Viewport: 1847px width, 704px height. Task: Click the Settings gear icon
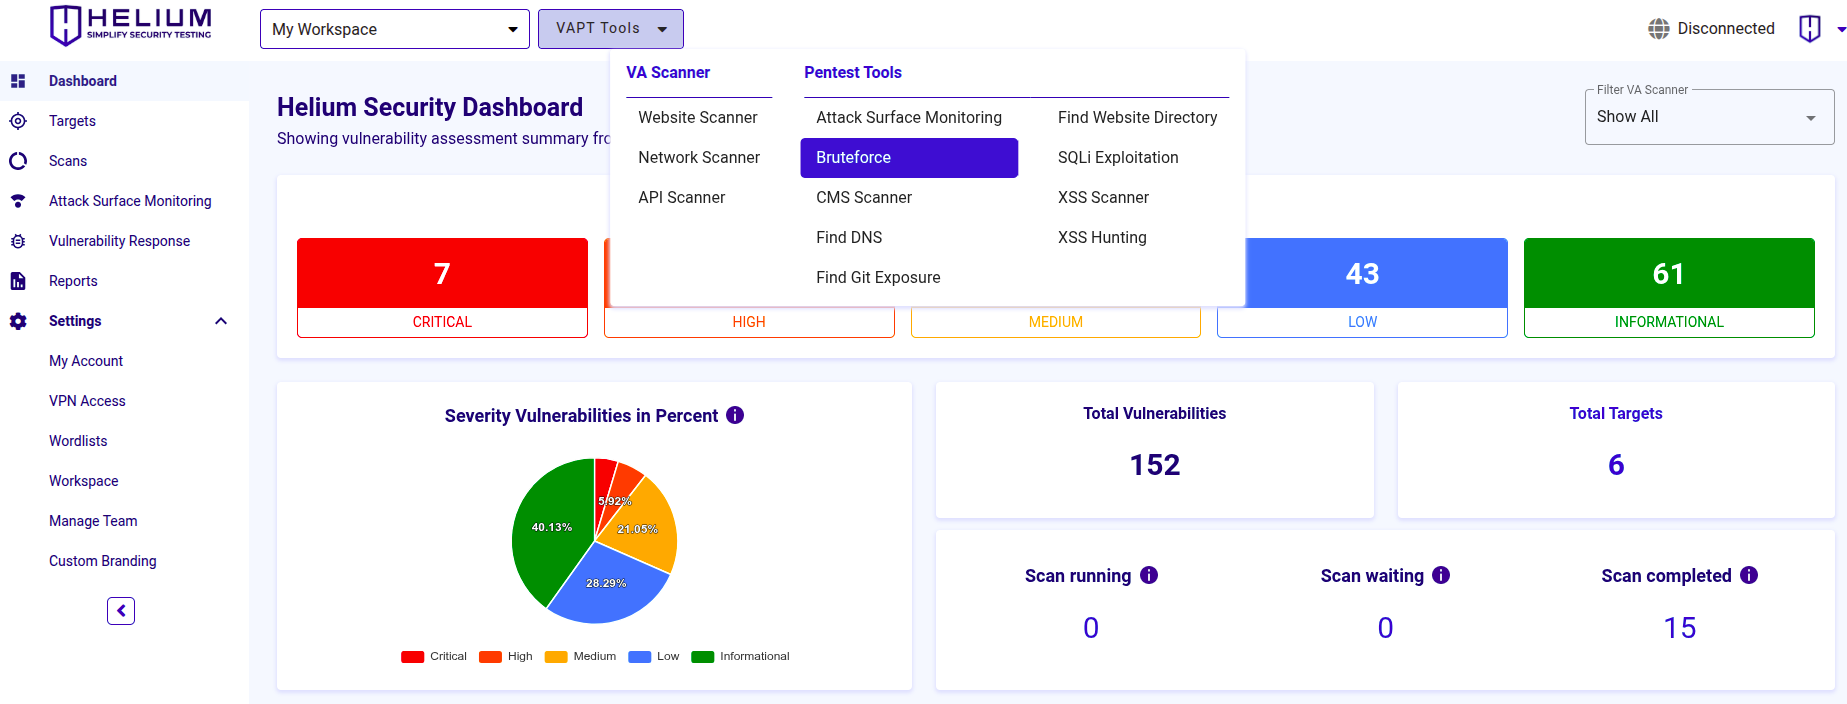[18, 321]
